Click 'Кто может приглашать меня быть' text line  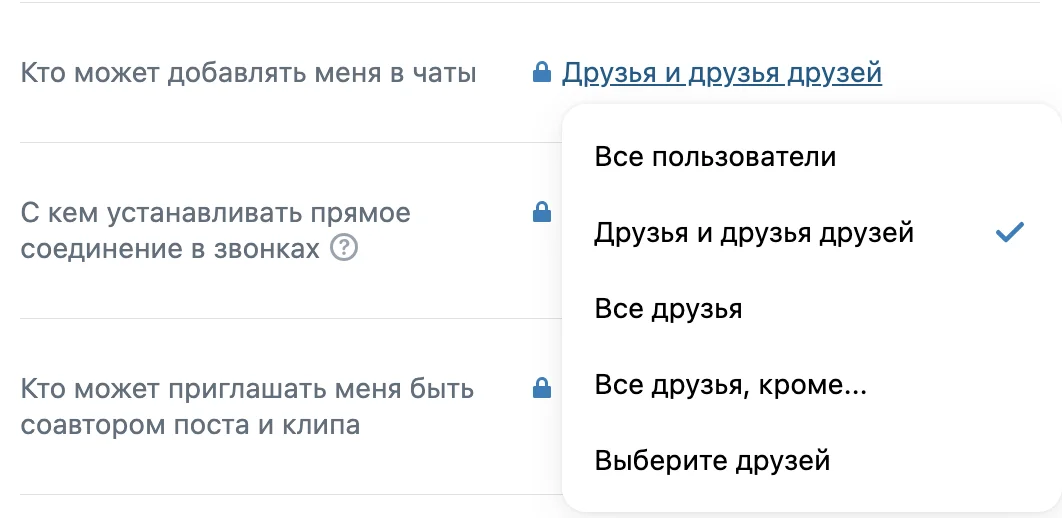click(x=247, y=389)
